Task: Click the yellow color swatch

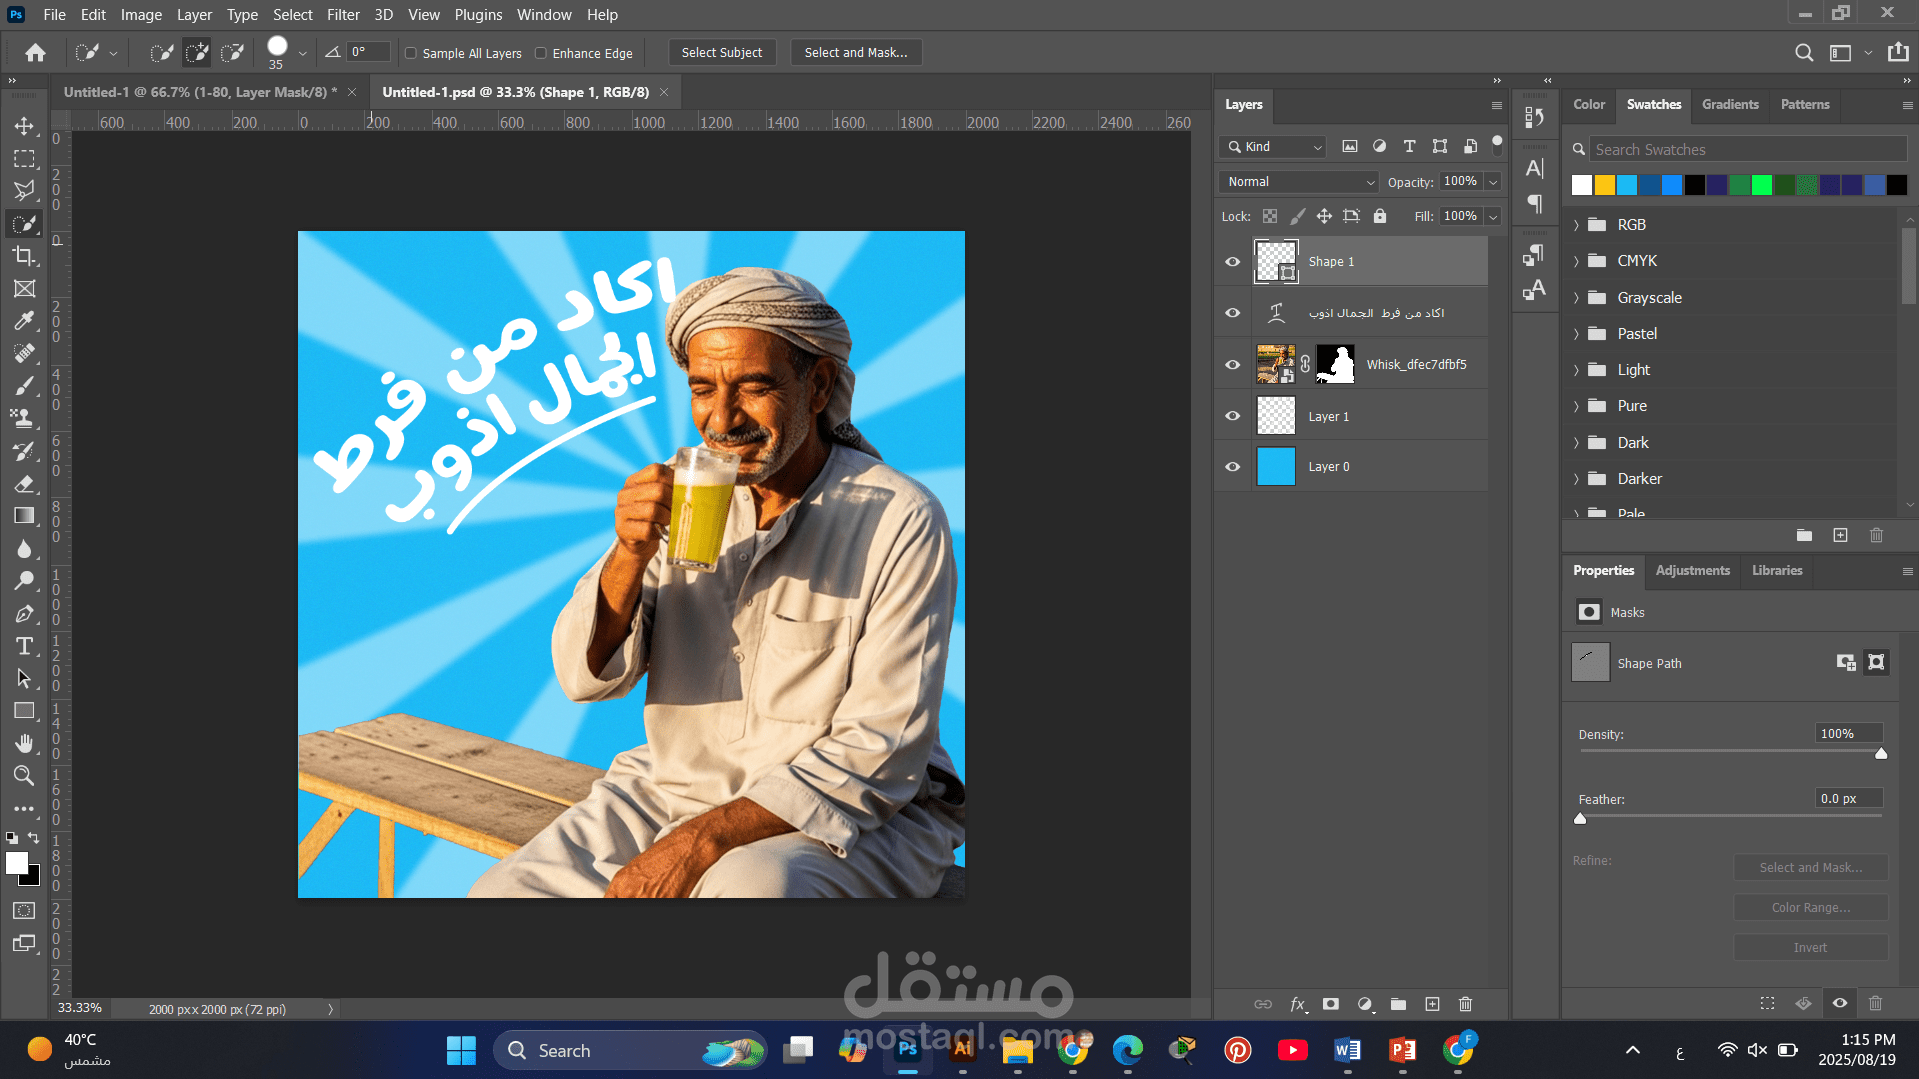Action: (1604, 185)
